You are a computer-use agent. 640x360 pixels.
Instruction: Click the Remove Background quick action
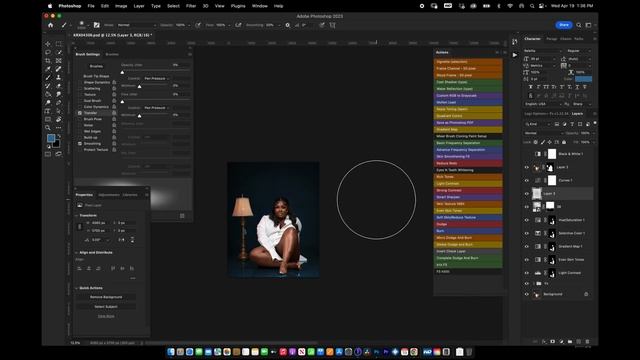[x=106, y=297]
